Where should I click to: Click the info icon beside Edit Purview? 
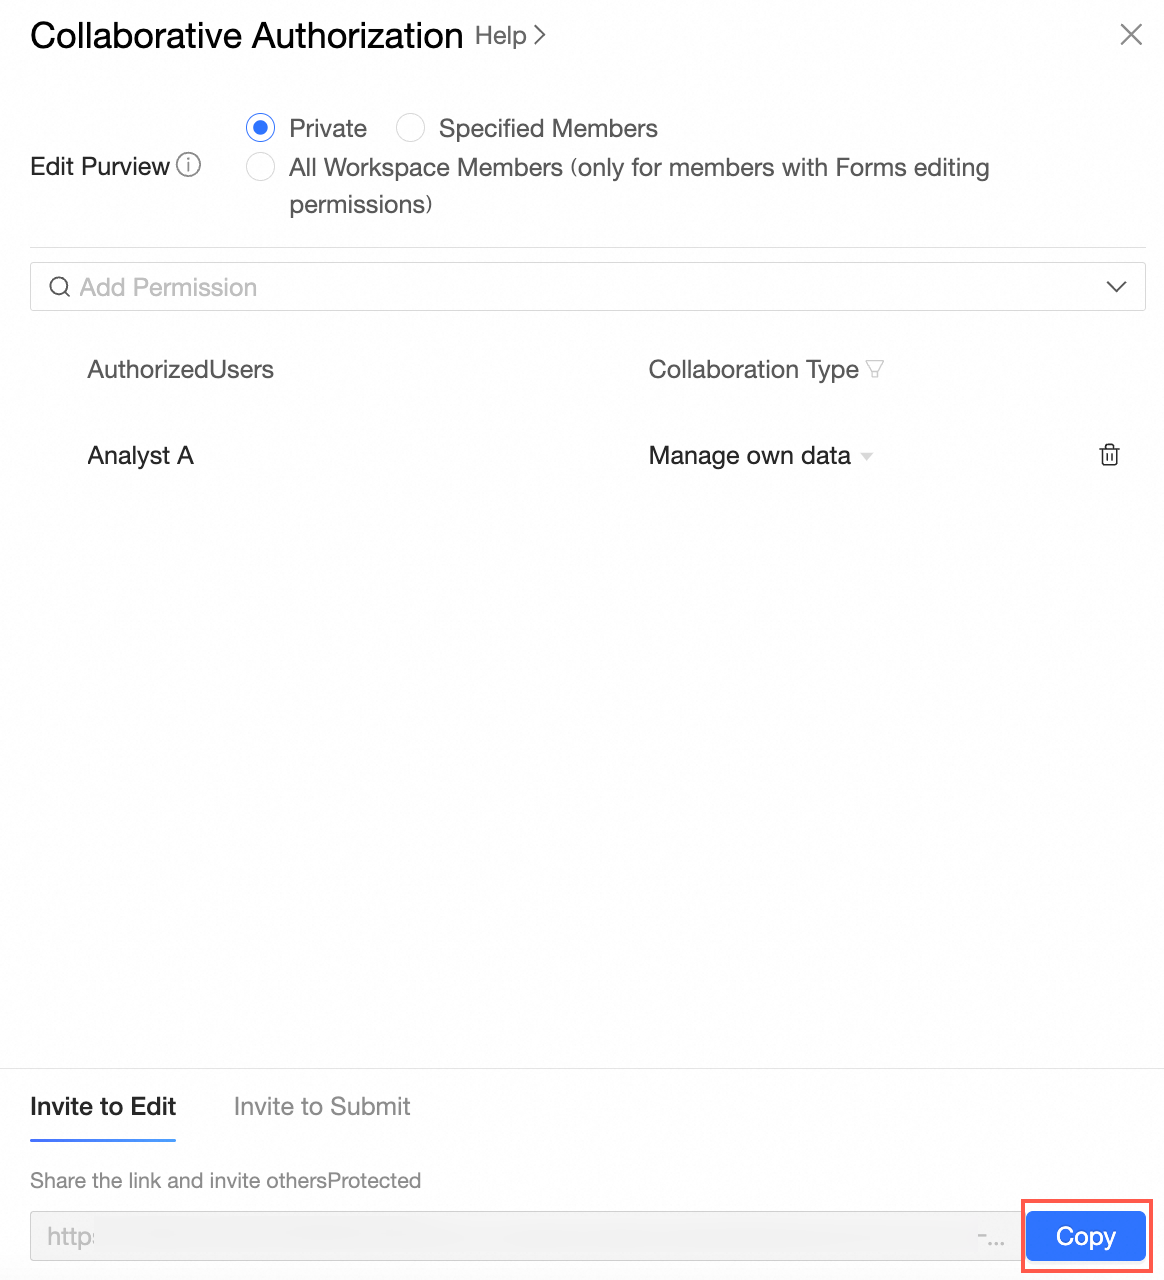189,165
